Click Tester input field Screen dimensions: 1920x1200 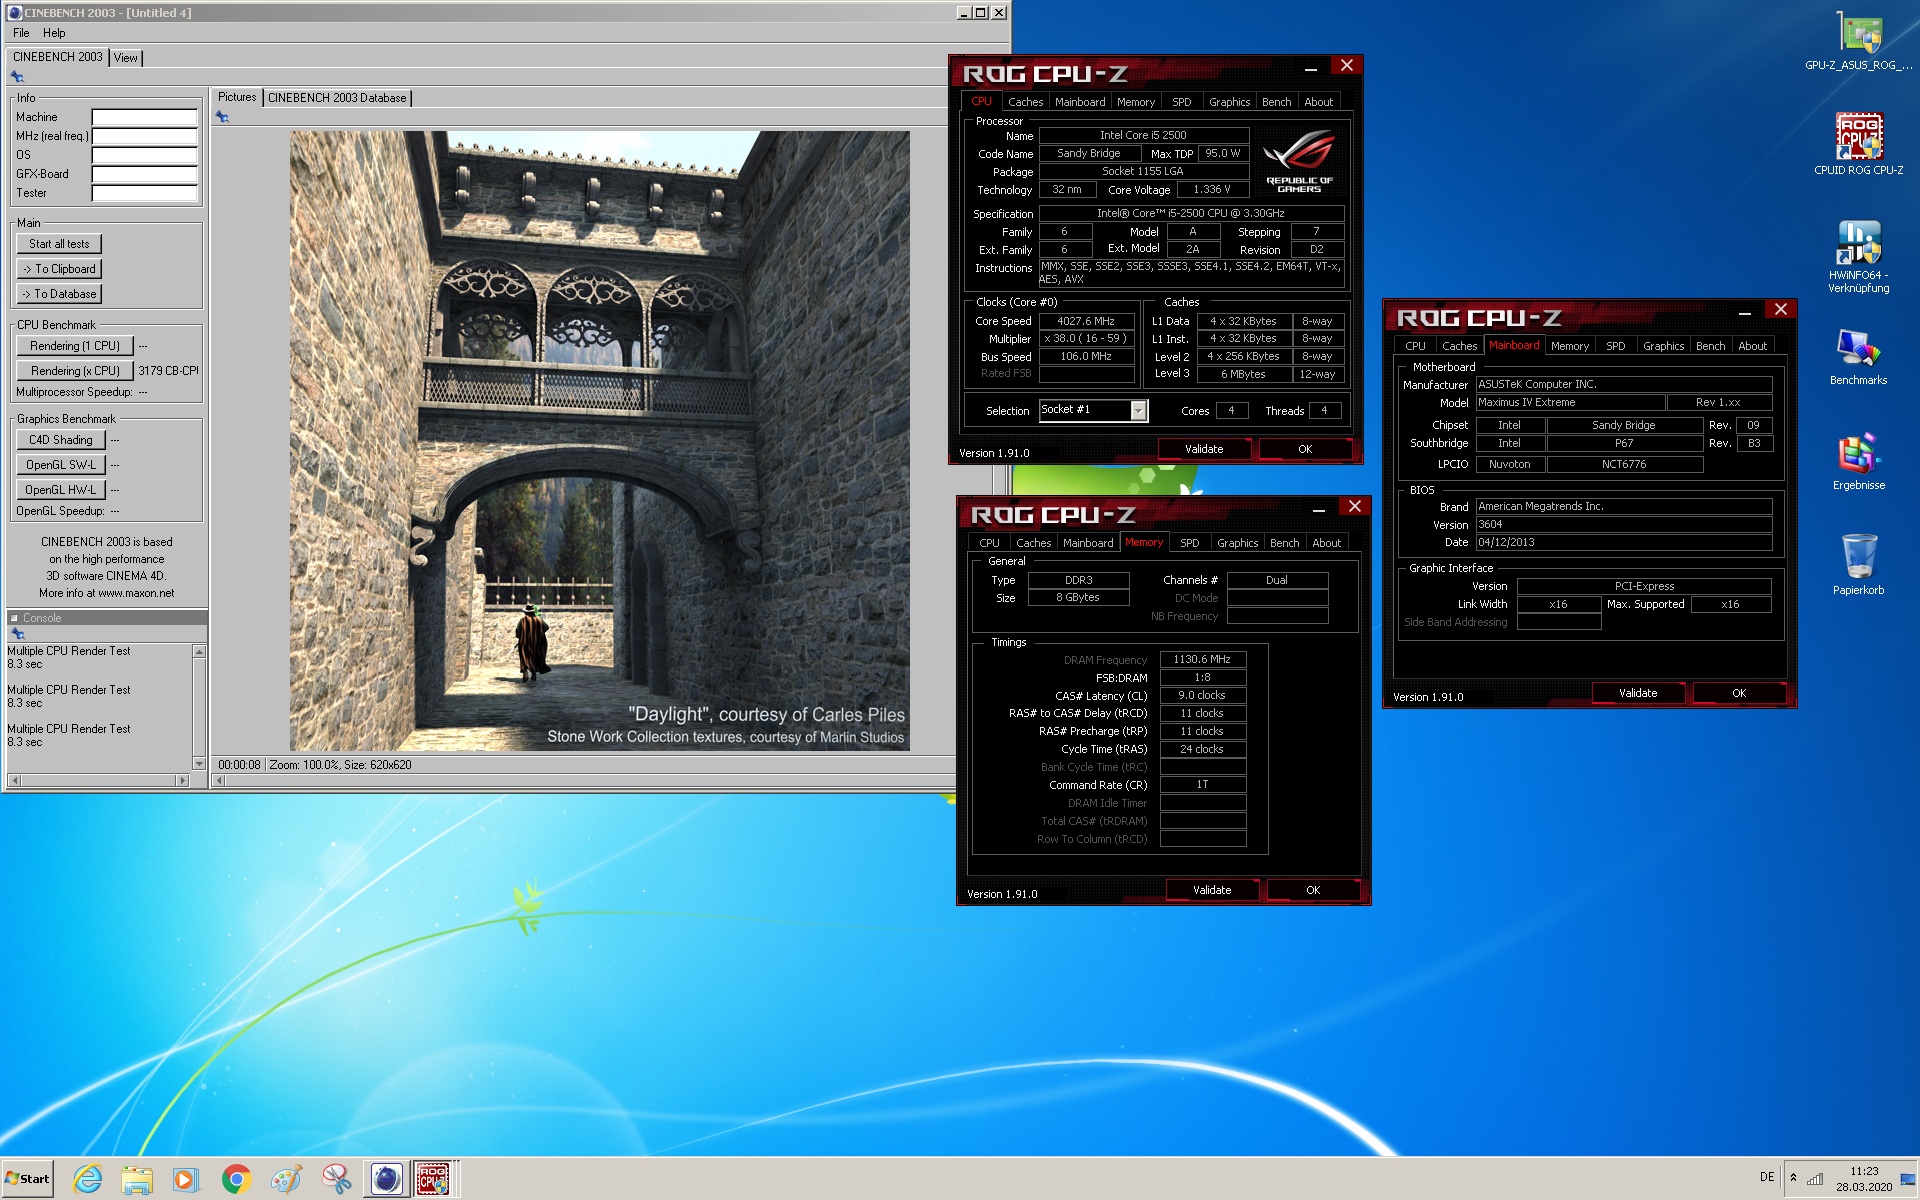pos(145,193)
